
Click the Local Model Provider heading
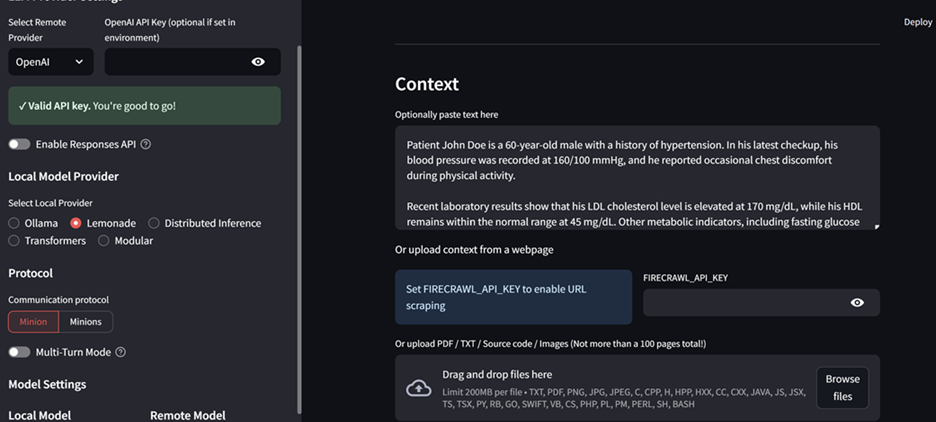click(63, 177)
